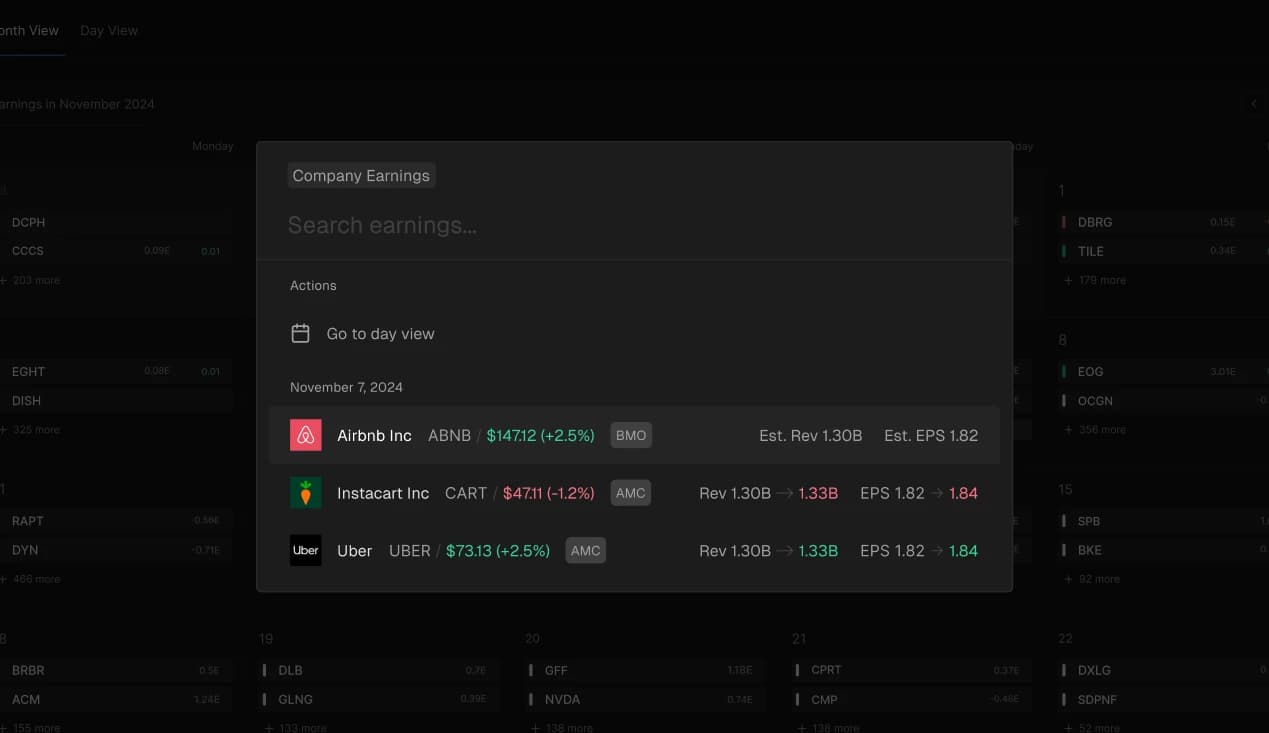Click the BMO badge on Airbnb row
Screen dimensions: 1269x733
(x=631, y=435)
